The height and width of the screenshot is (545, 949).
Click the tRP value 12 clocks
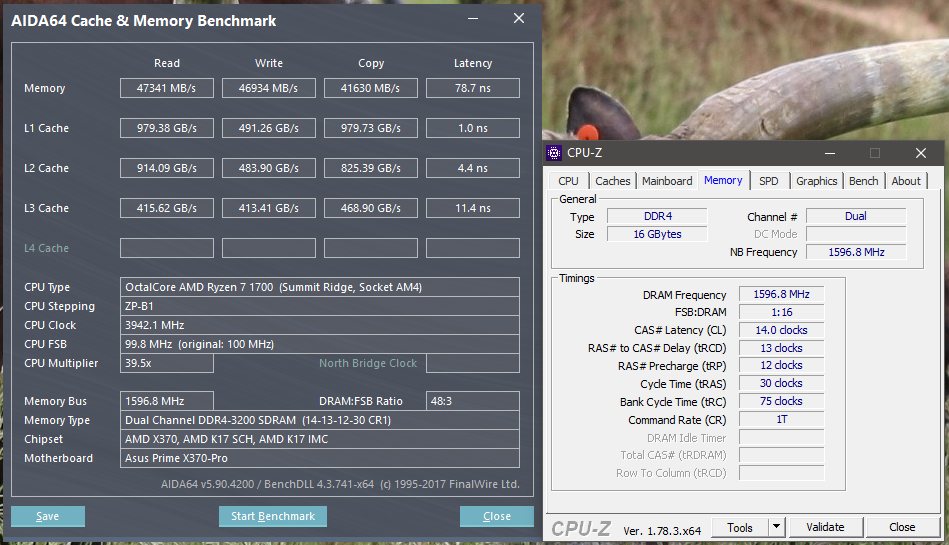point(781,365)
